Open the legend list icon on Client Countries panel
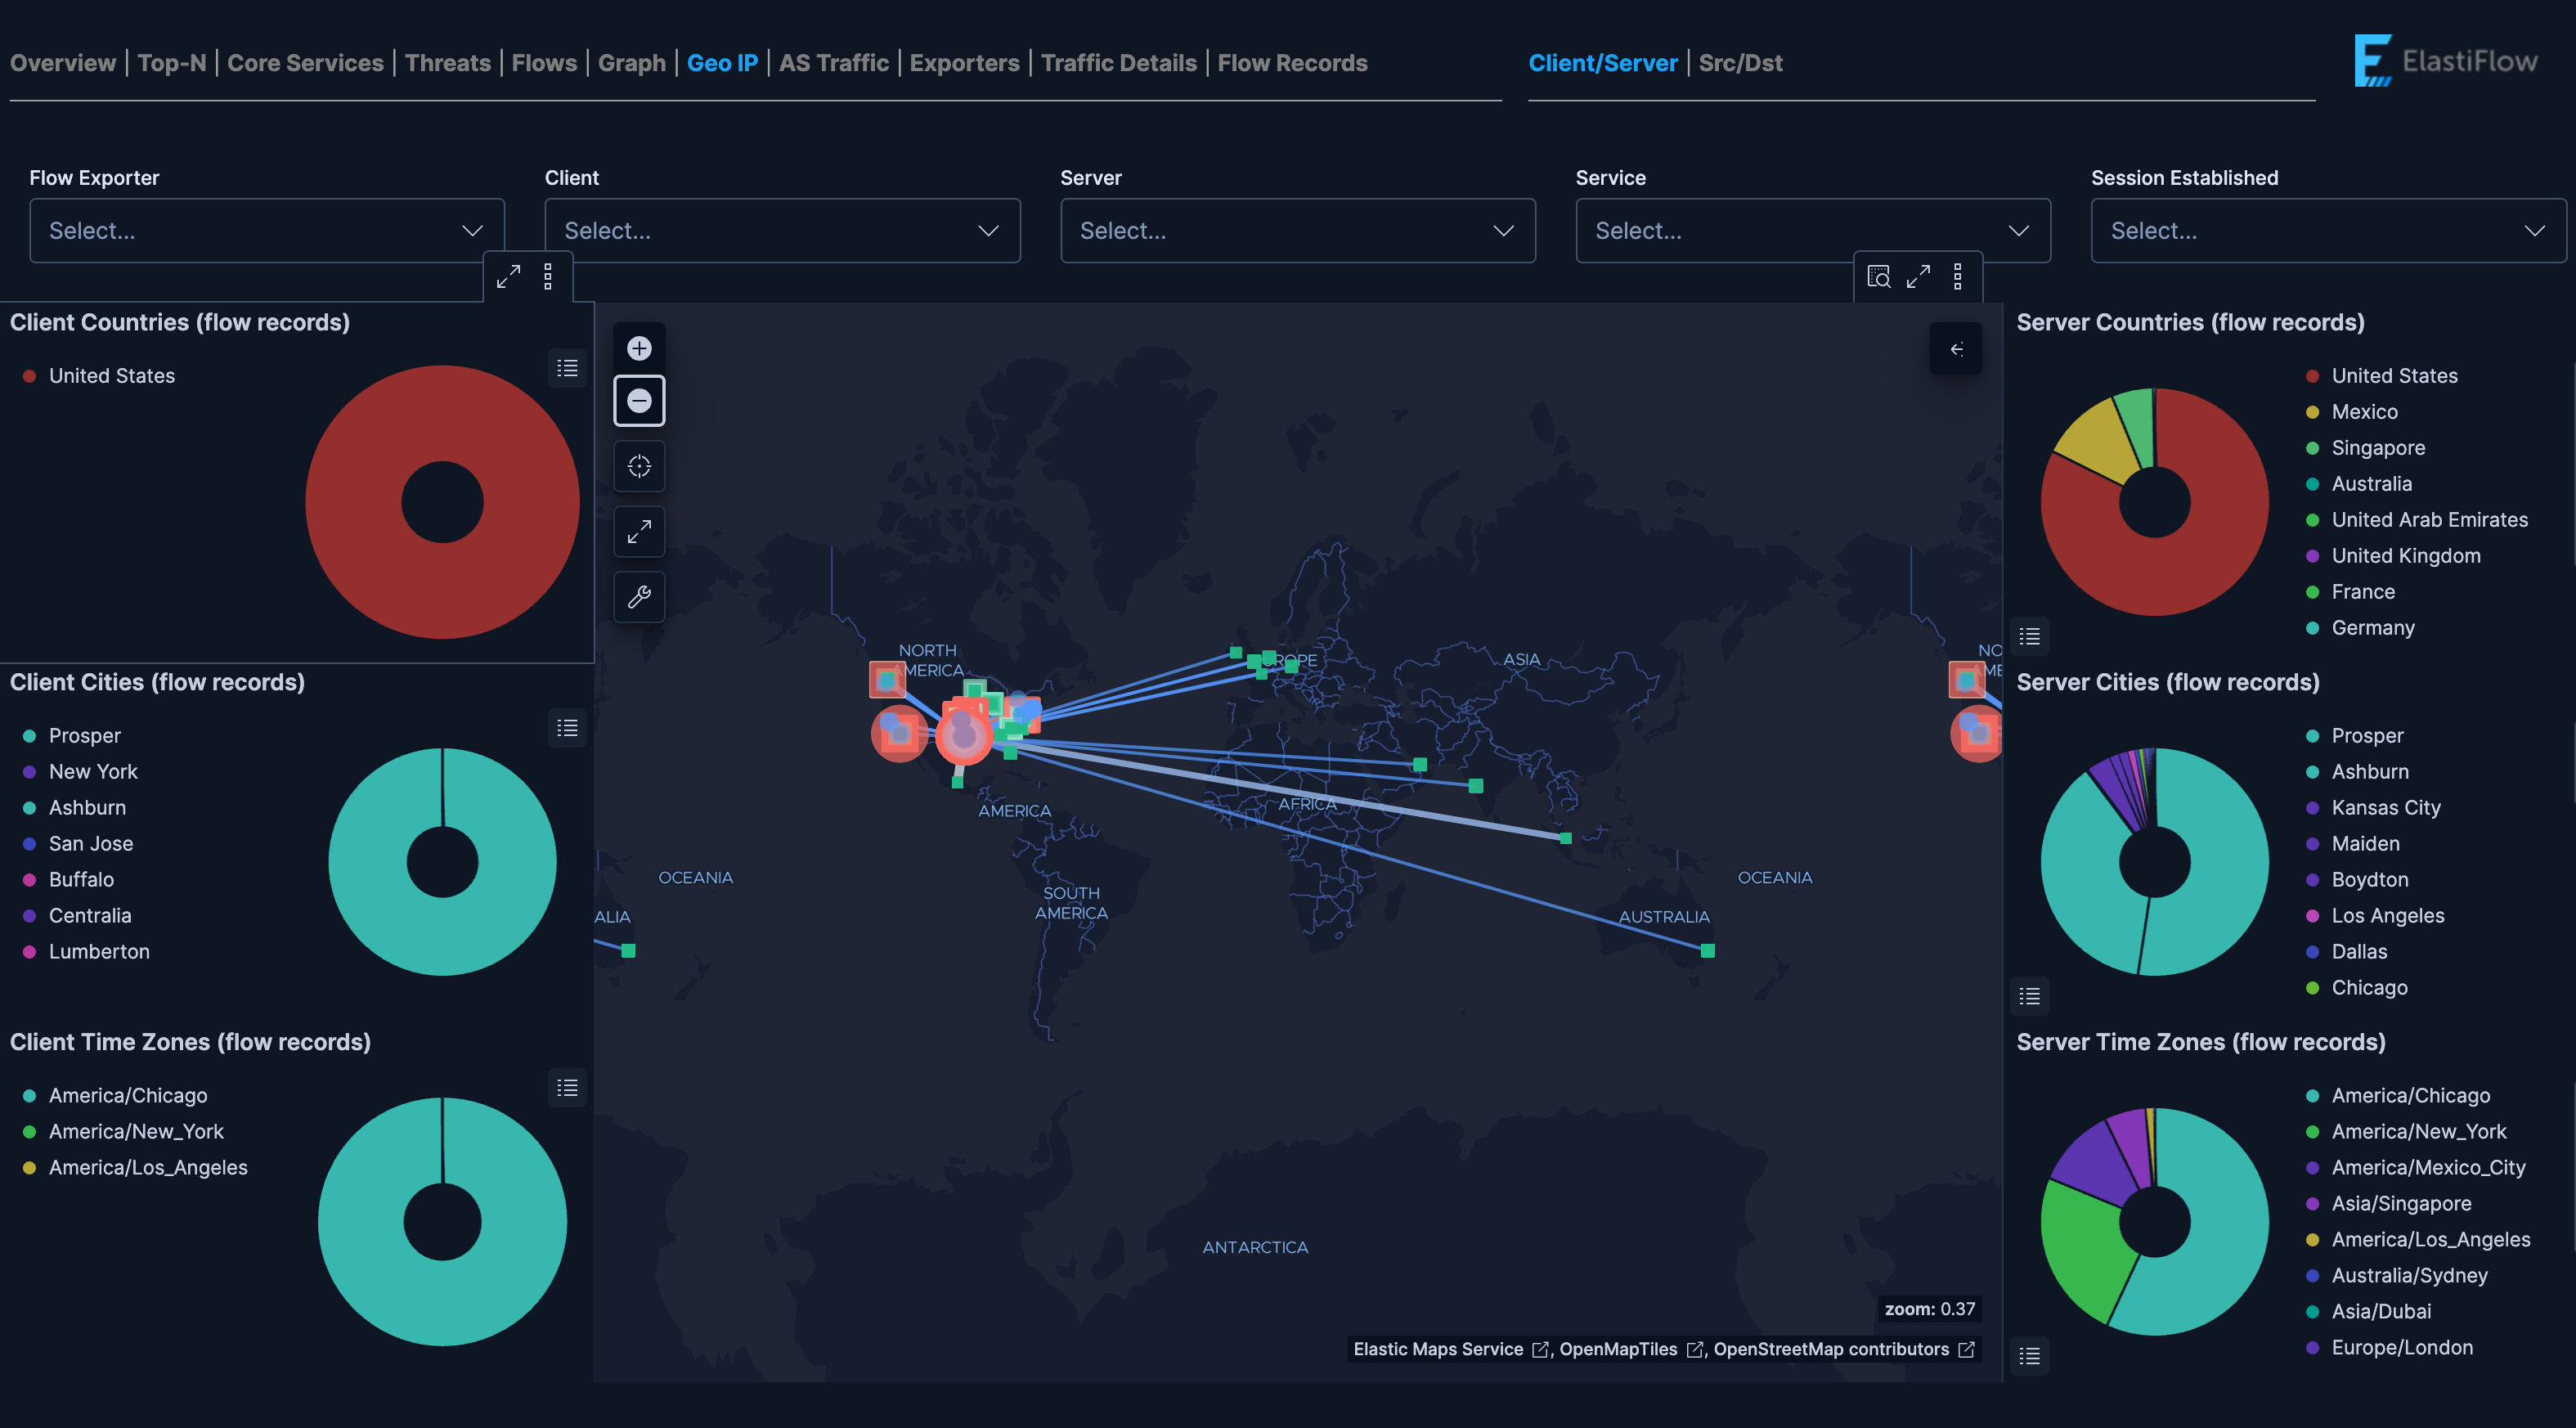 [567, 368]
